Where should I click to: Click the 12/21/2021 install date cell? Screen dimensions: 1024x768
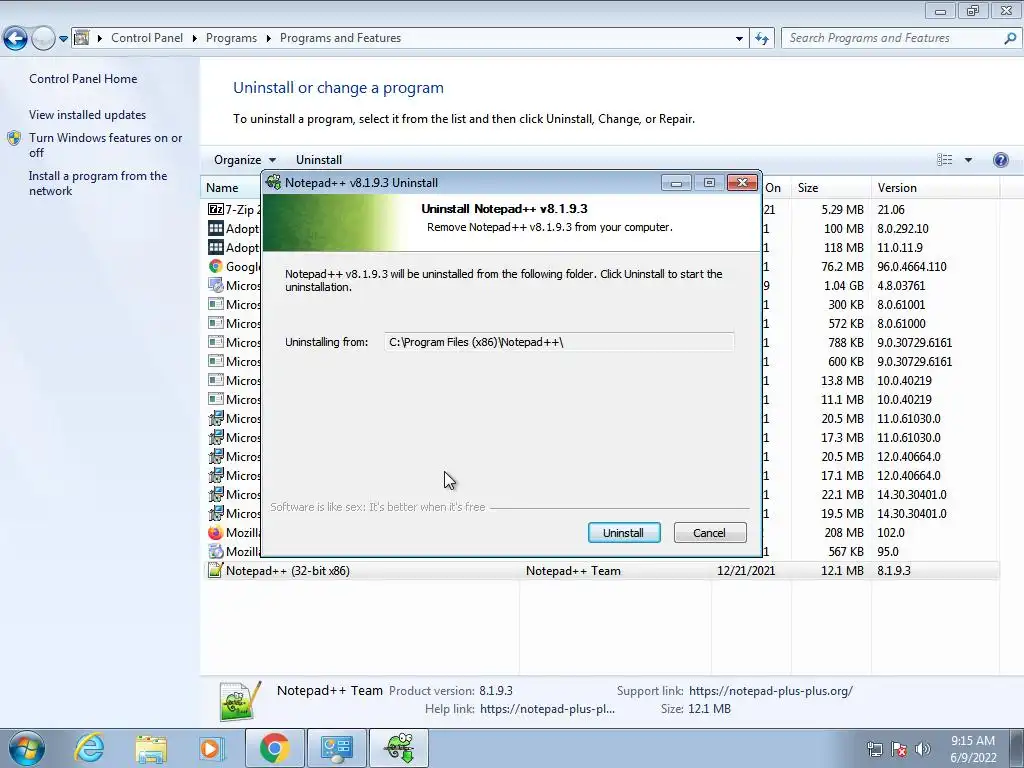coord(746,571)
